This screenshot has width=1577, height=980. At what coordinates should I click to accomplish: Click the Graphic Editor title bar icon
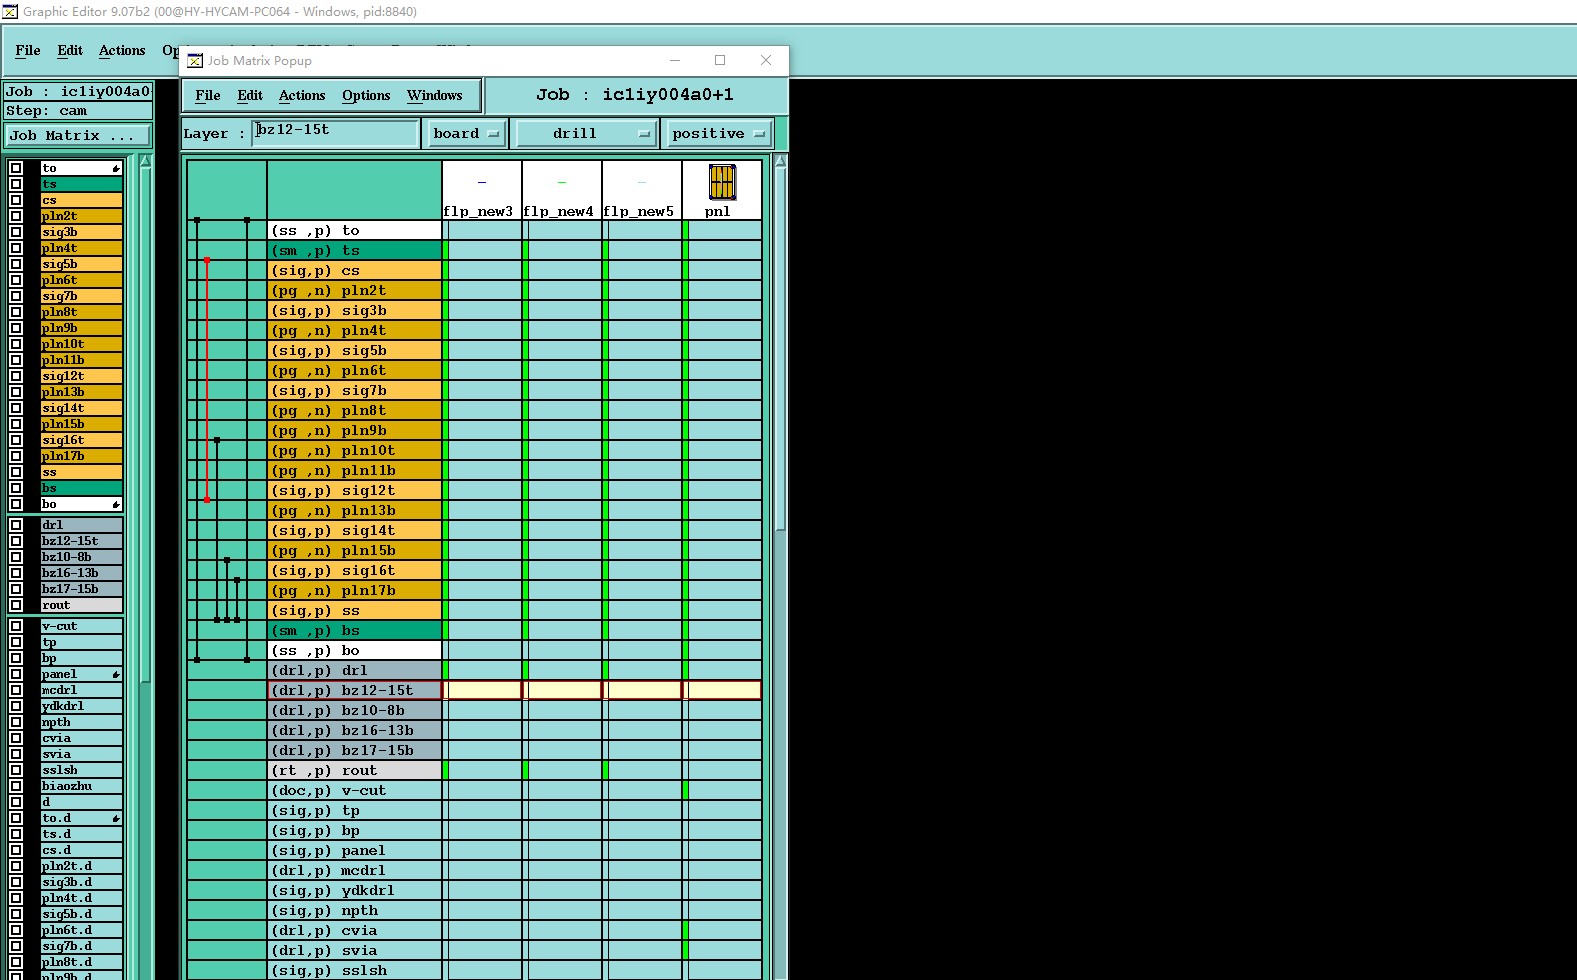pos(10,11)
